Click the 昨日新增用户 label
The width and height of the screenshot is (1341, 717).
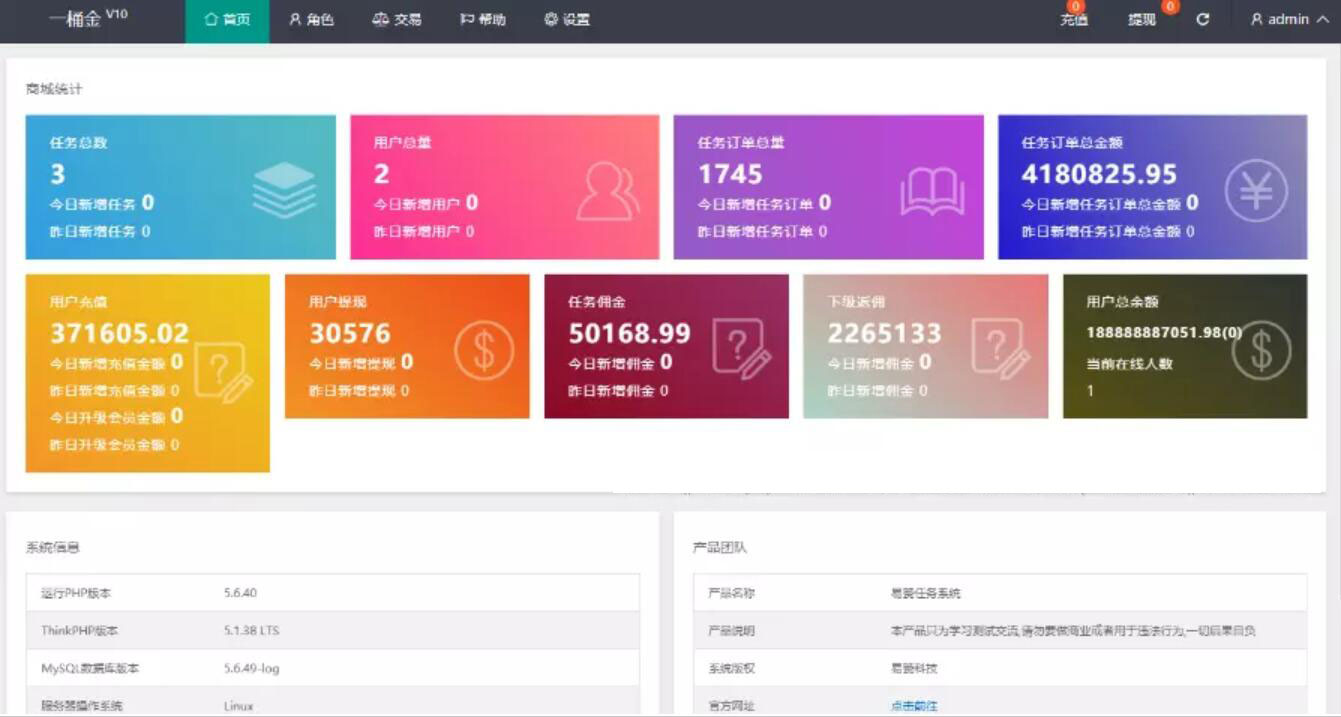tap(417, 232)
